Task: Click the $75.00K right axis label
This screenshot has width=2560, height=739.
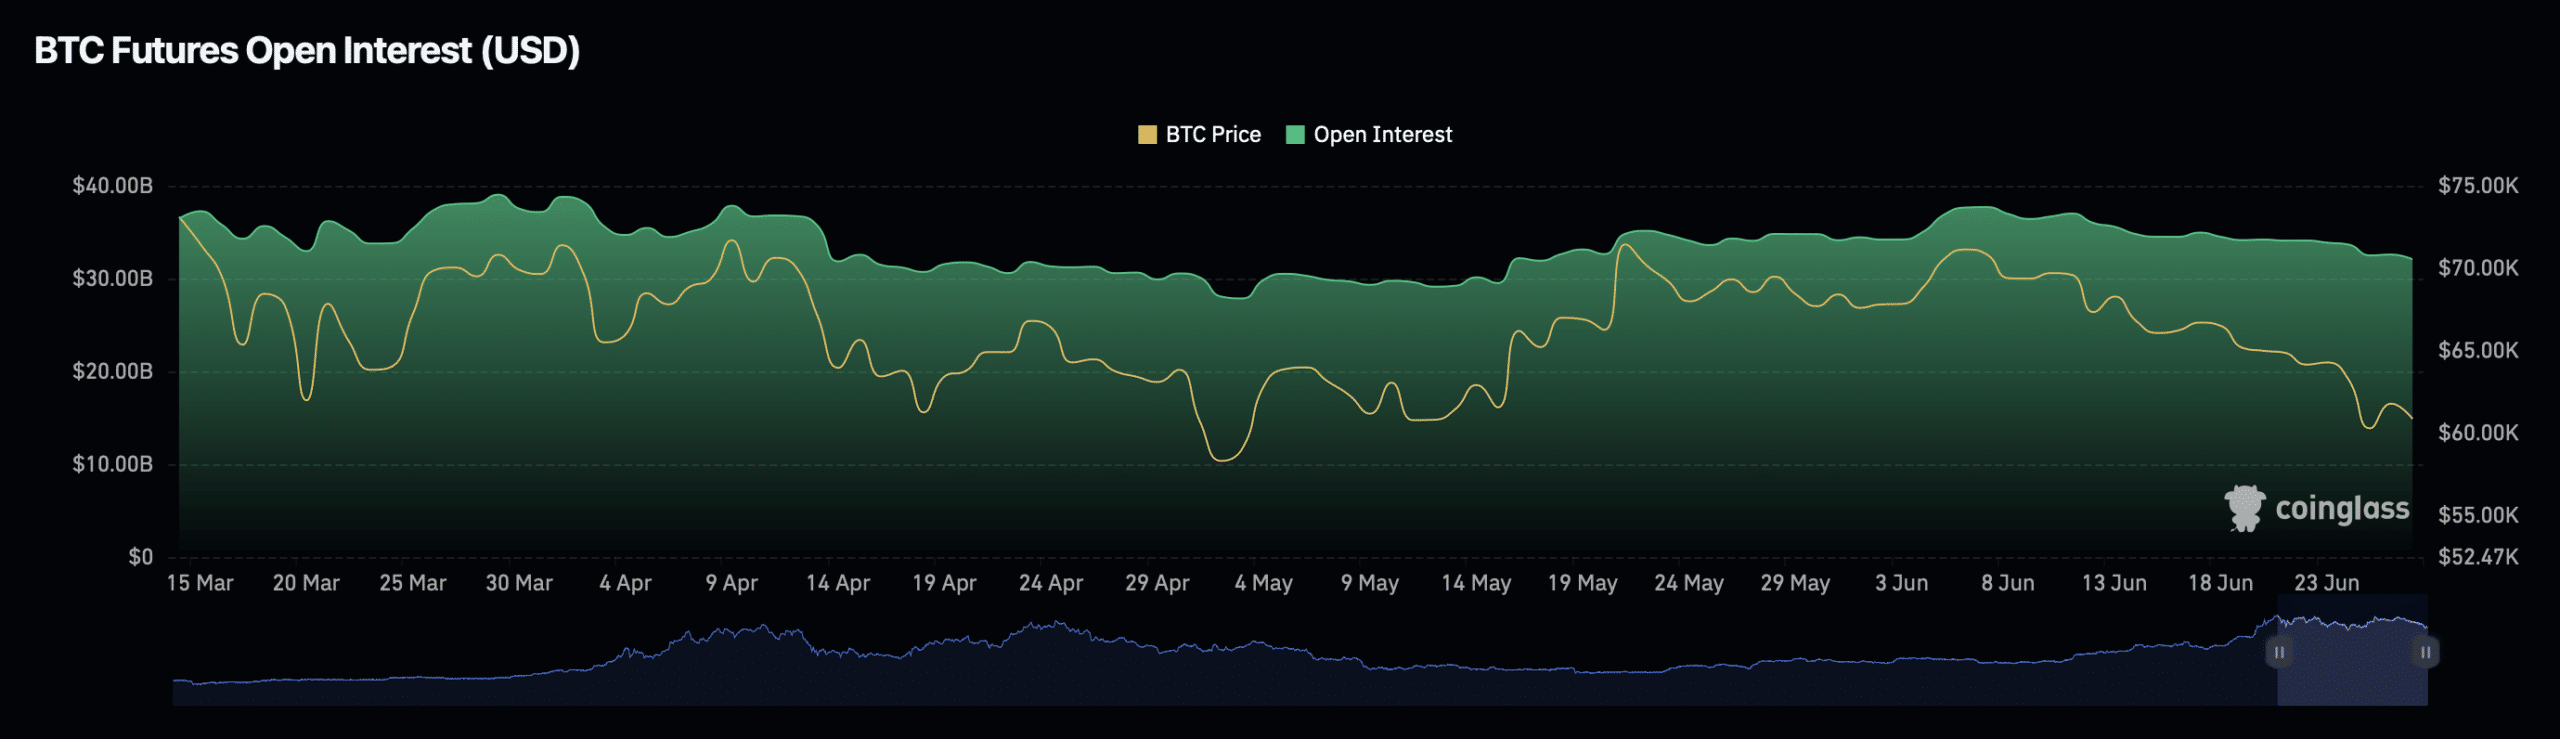Action: click(2478, 186)
